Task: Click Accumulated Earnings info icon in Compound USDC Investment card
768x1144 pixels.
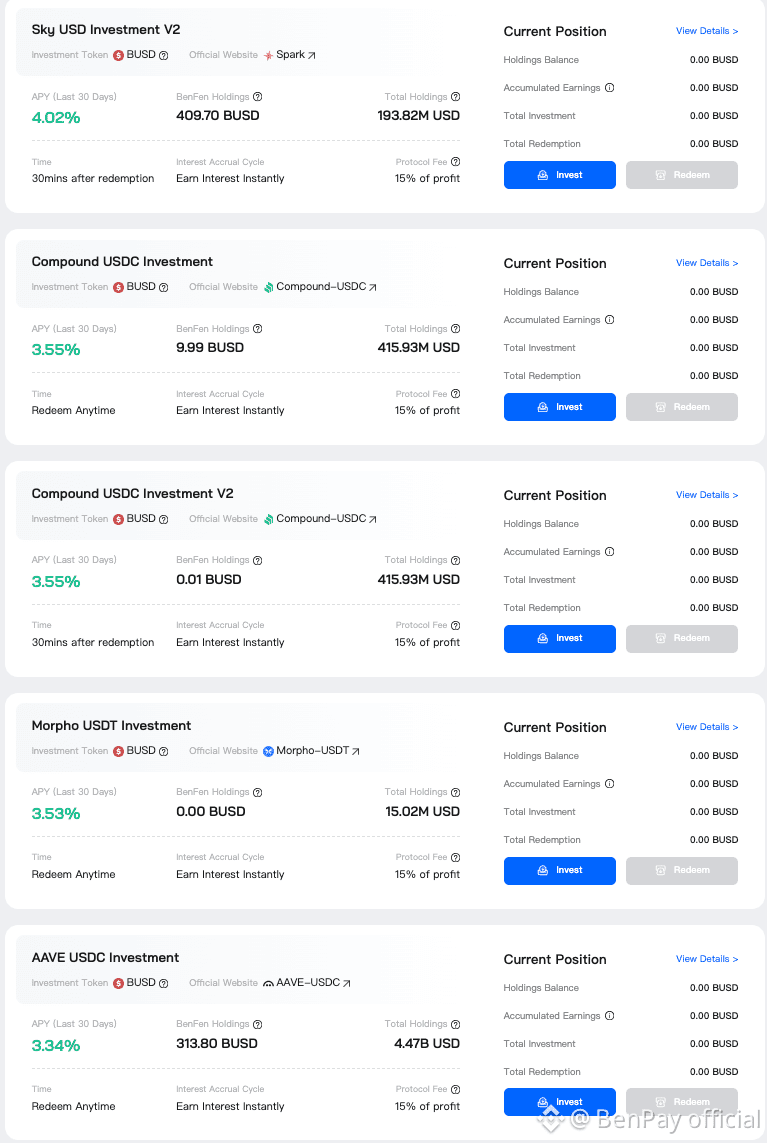Action: pos(610,320)
